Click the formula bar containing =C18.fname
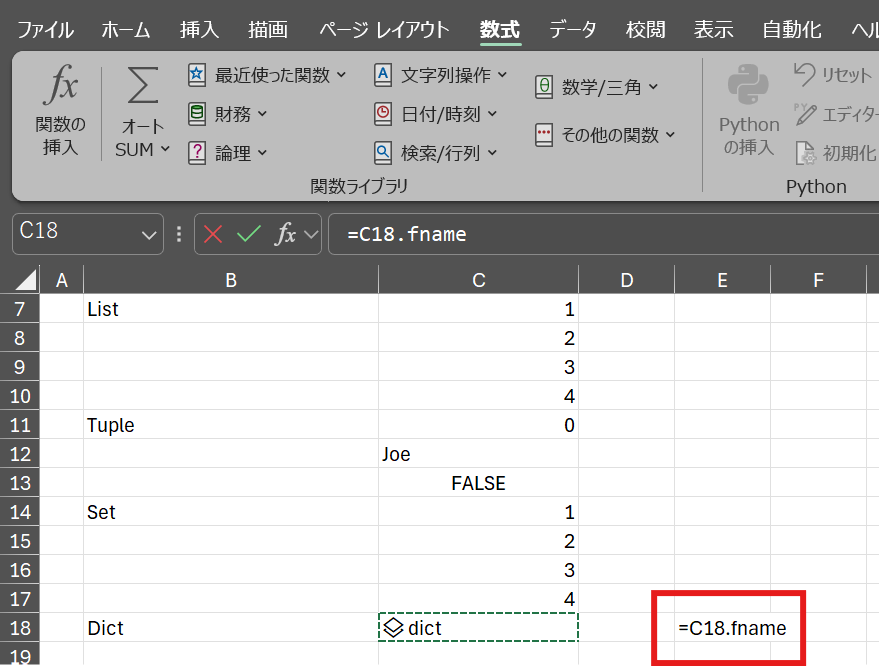 click(x=603, y=234)
